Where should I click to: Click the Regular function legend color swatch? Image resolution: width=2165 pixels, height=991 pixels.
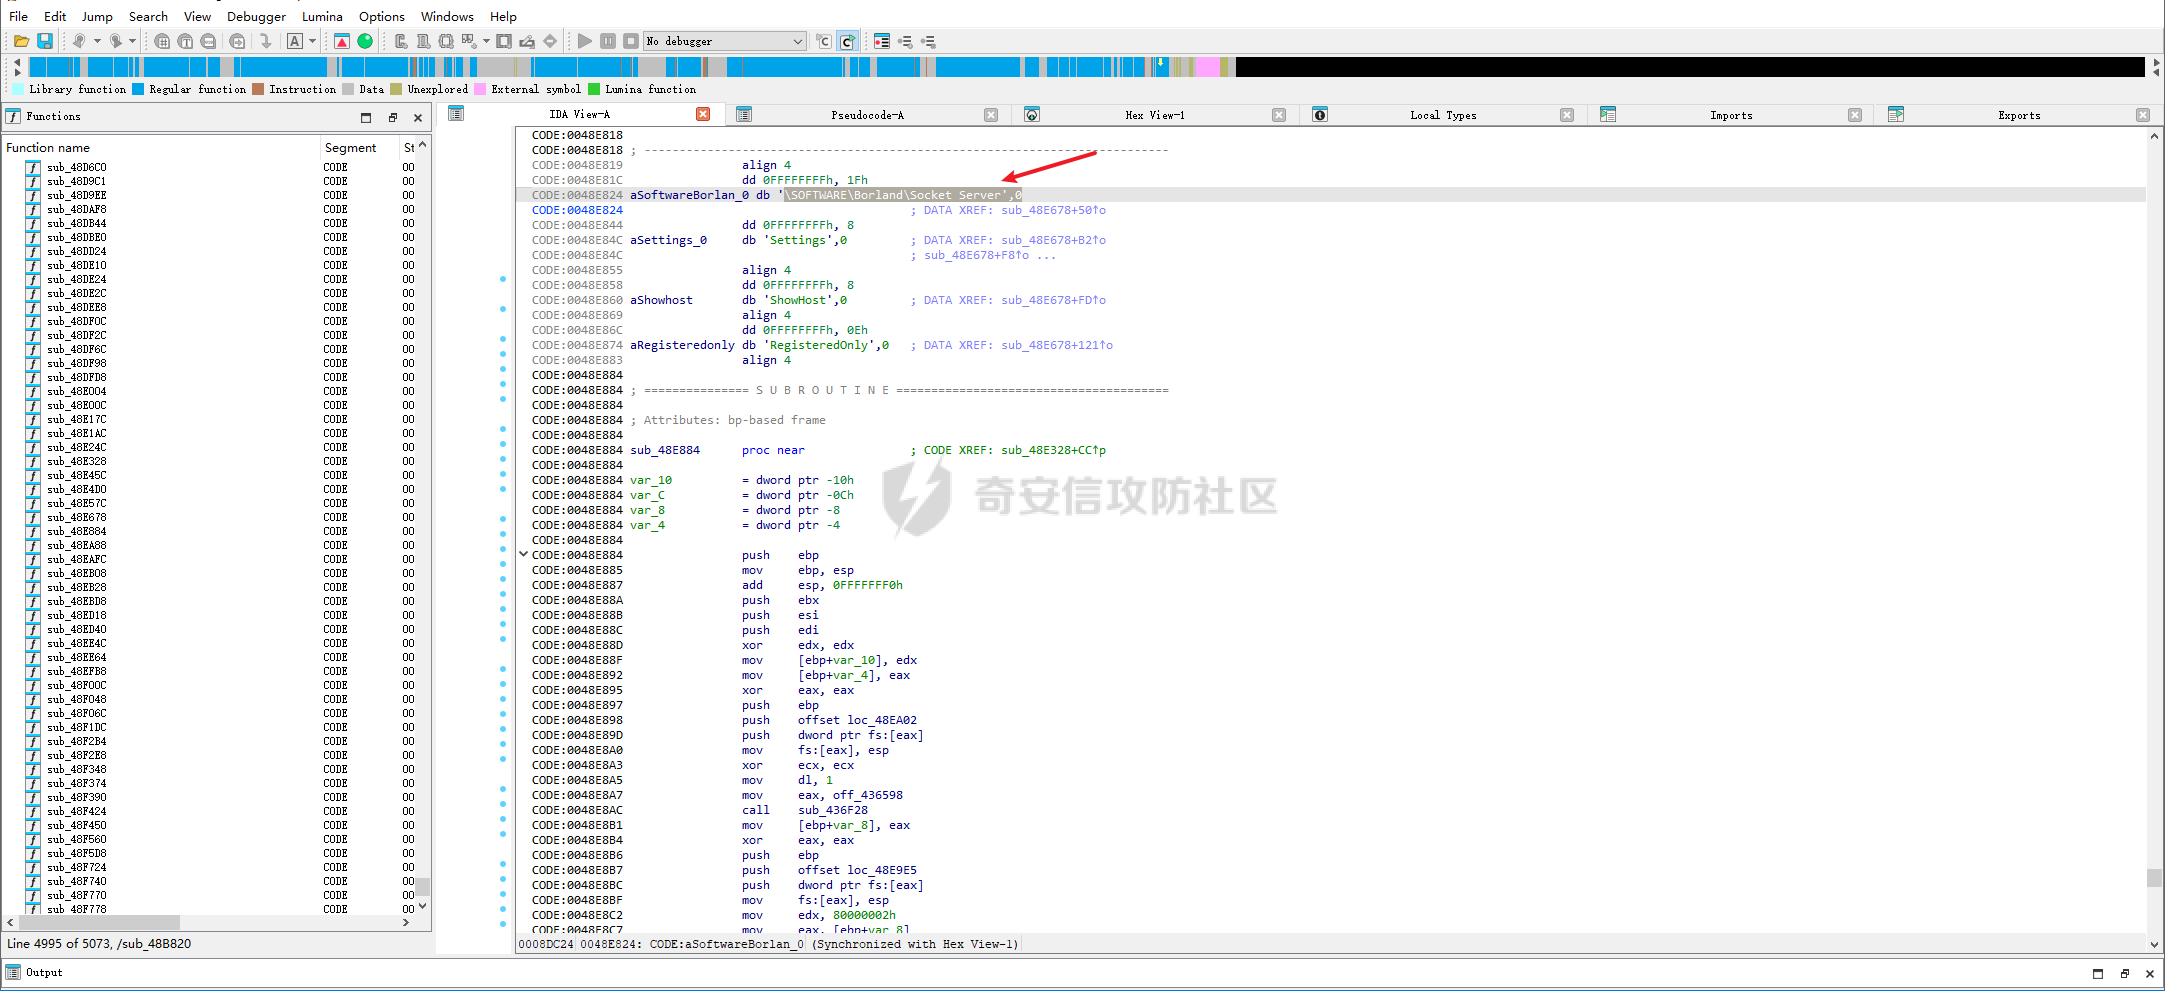(138, 89)
